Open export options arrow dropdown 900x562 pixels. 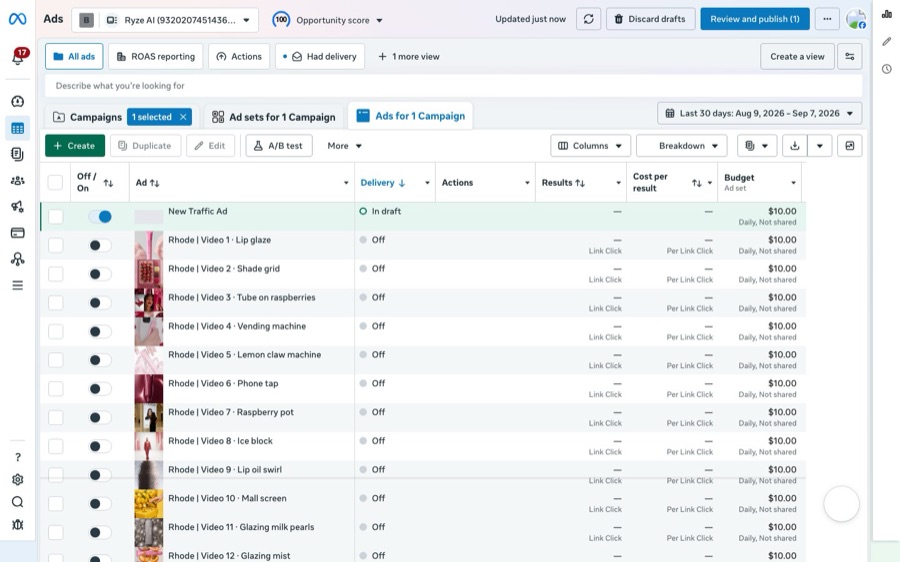pyautogui.click(x=820, y=146)
